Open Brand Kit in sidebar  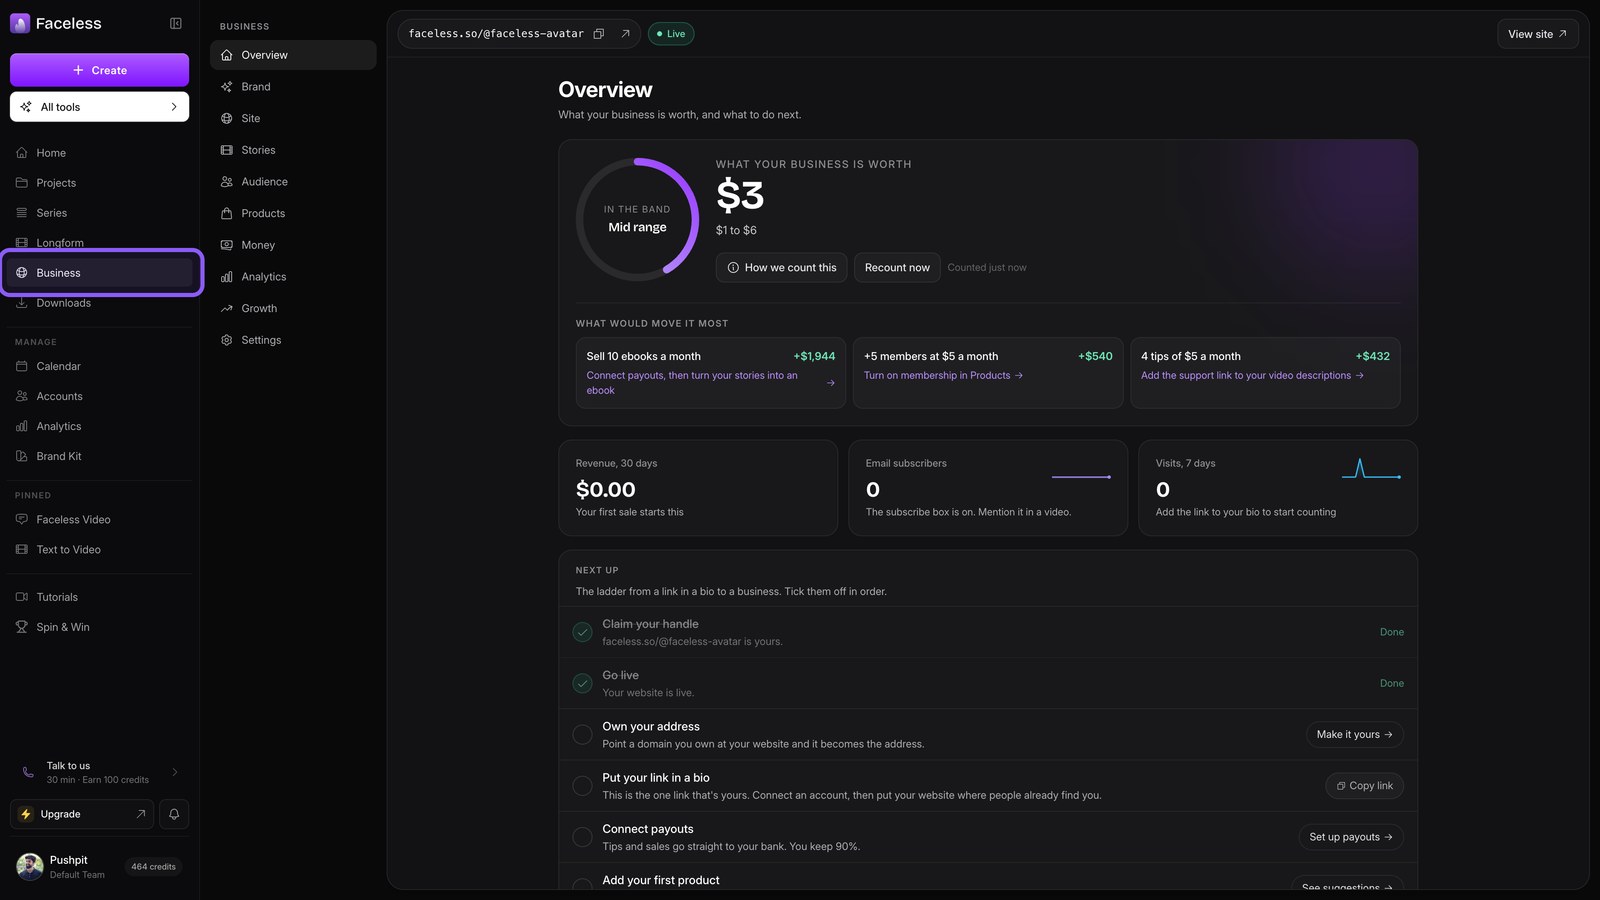99,456
